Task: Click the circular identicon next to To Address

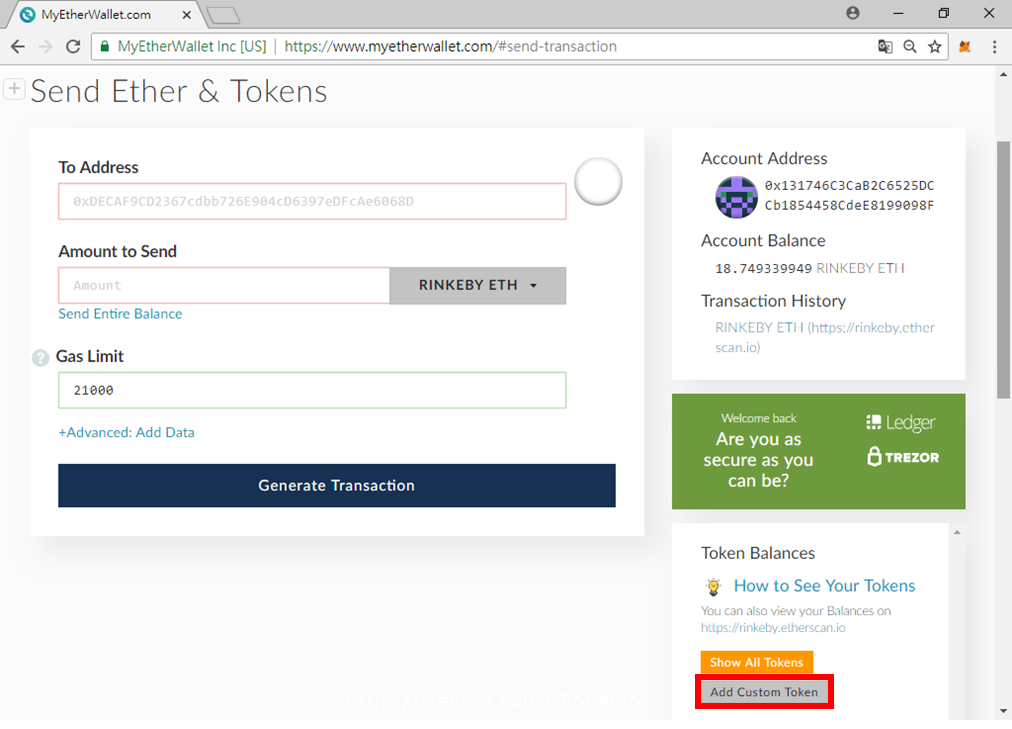Action: click(x=598, y=181)
